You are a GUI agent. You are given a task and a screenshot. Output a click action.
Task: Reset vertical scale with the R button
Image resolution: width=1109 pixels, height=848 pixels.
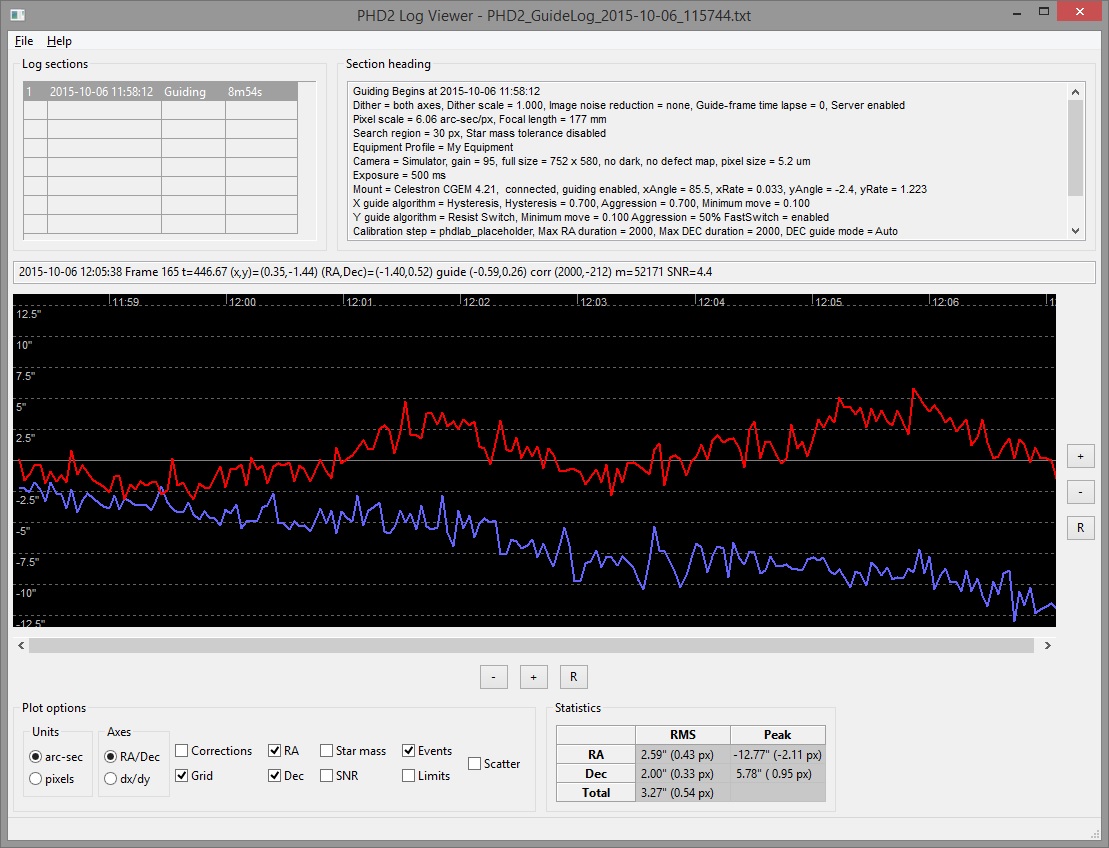pos(1080,528)
